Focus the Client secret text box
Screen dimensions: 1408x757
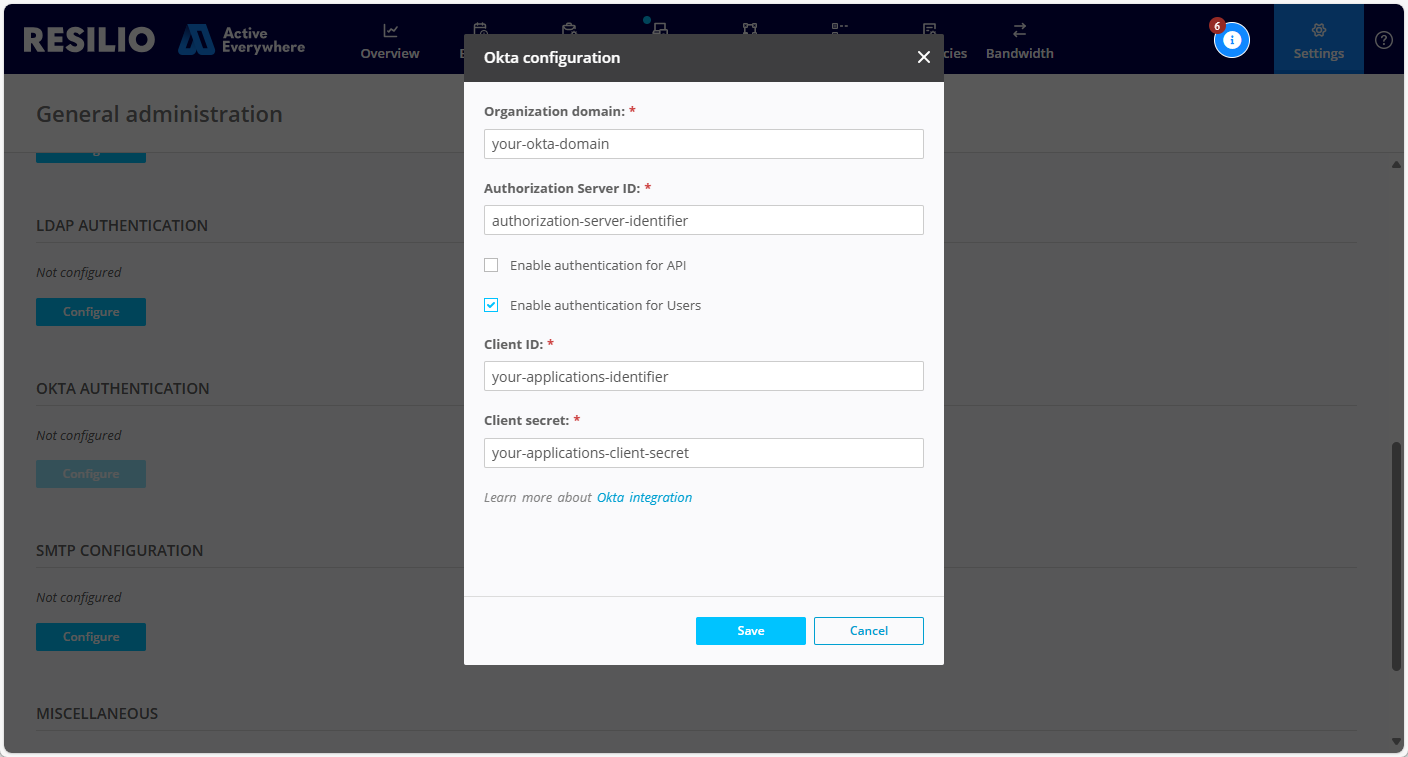[703, 453]
